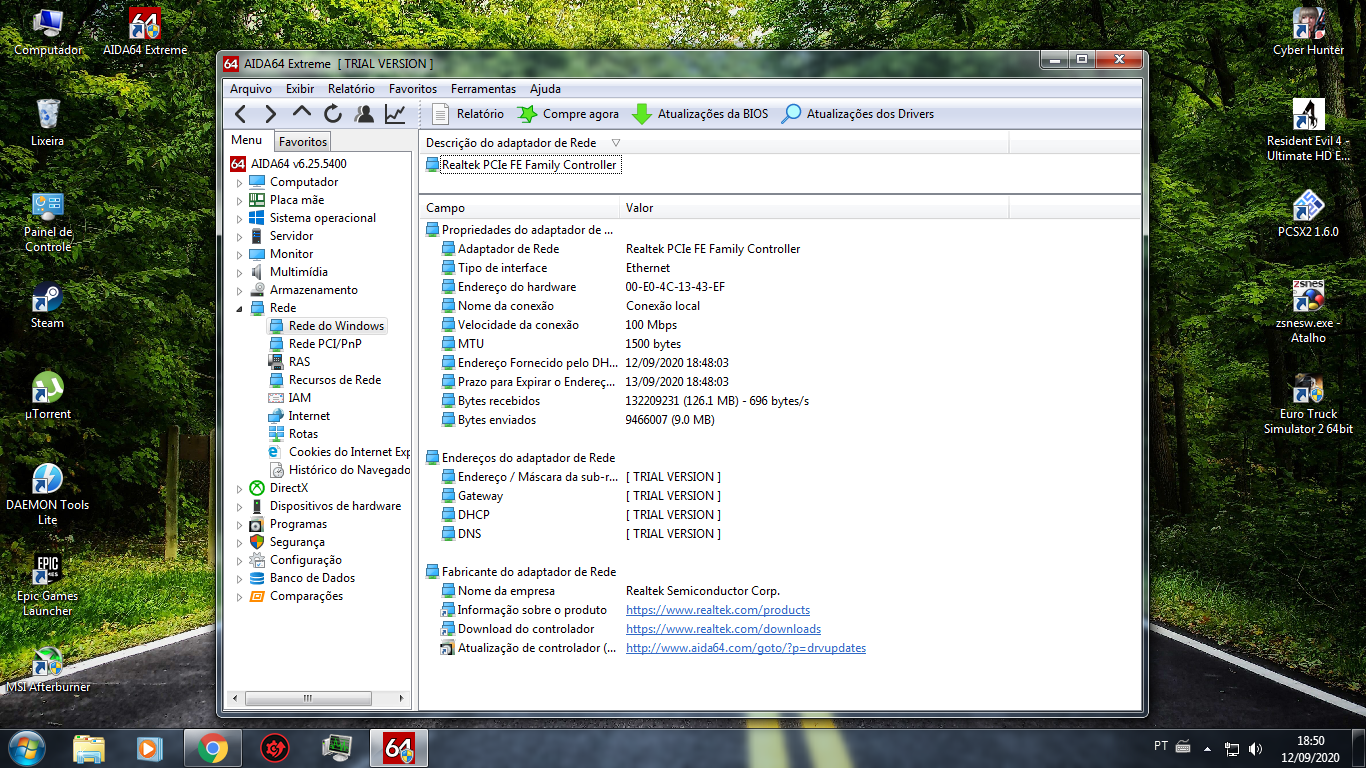Select the Menu tab
1366x768 pixels.
pos(247,141)
